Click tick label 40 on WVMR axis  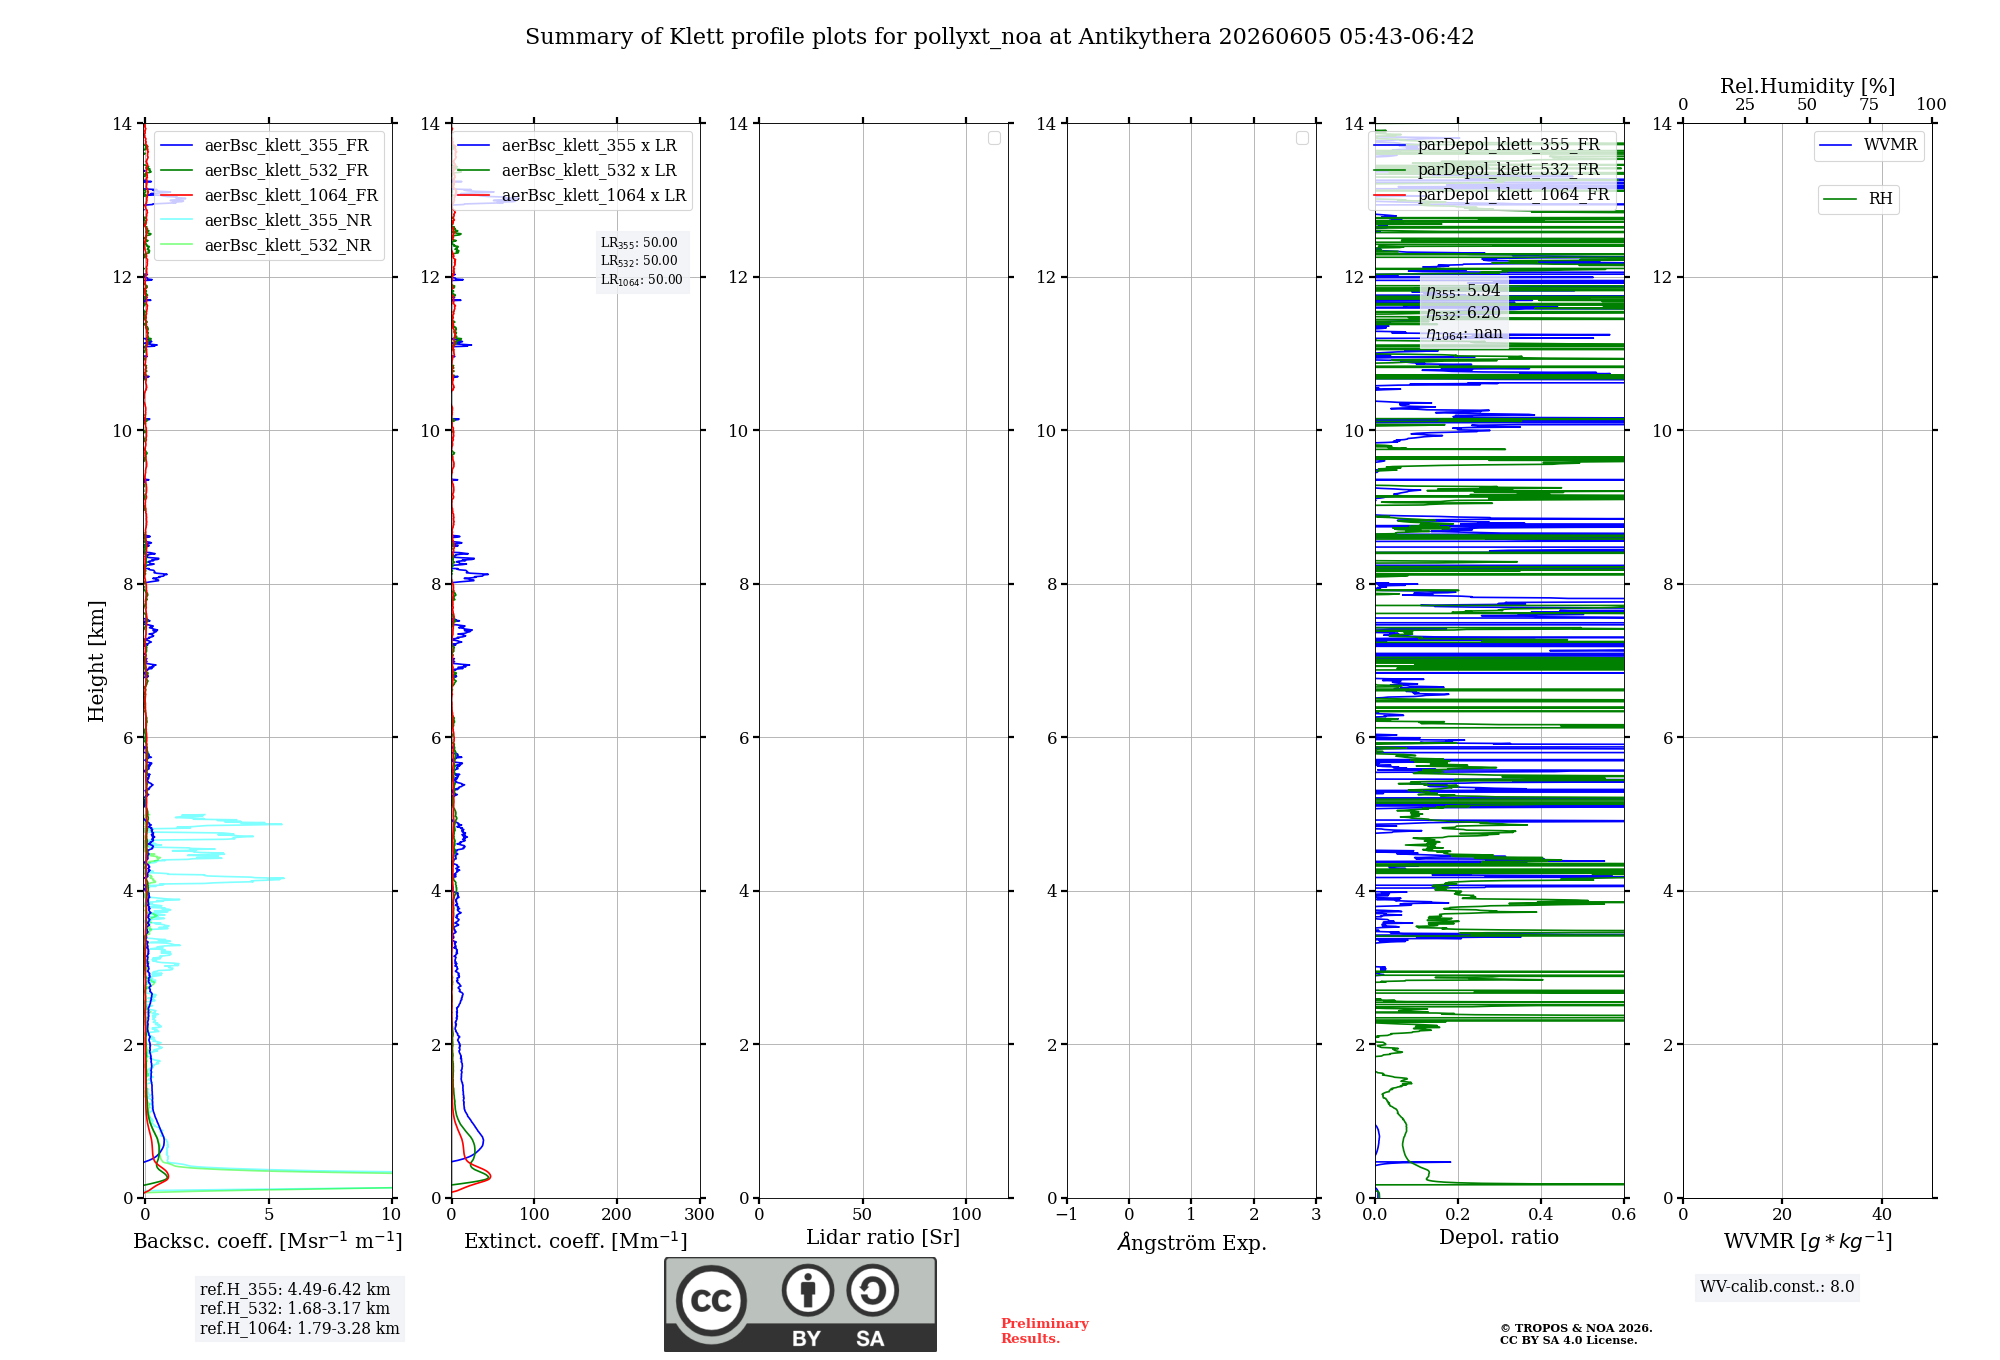point(1882,1215)
